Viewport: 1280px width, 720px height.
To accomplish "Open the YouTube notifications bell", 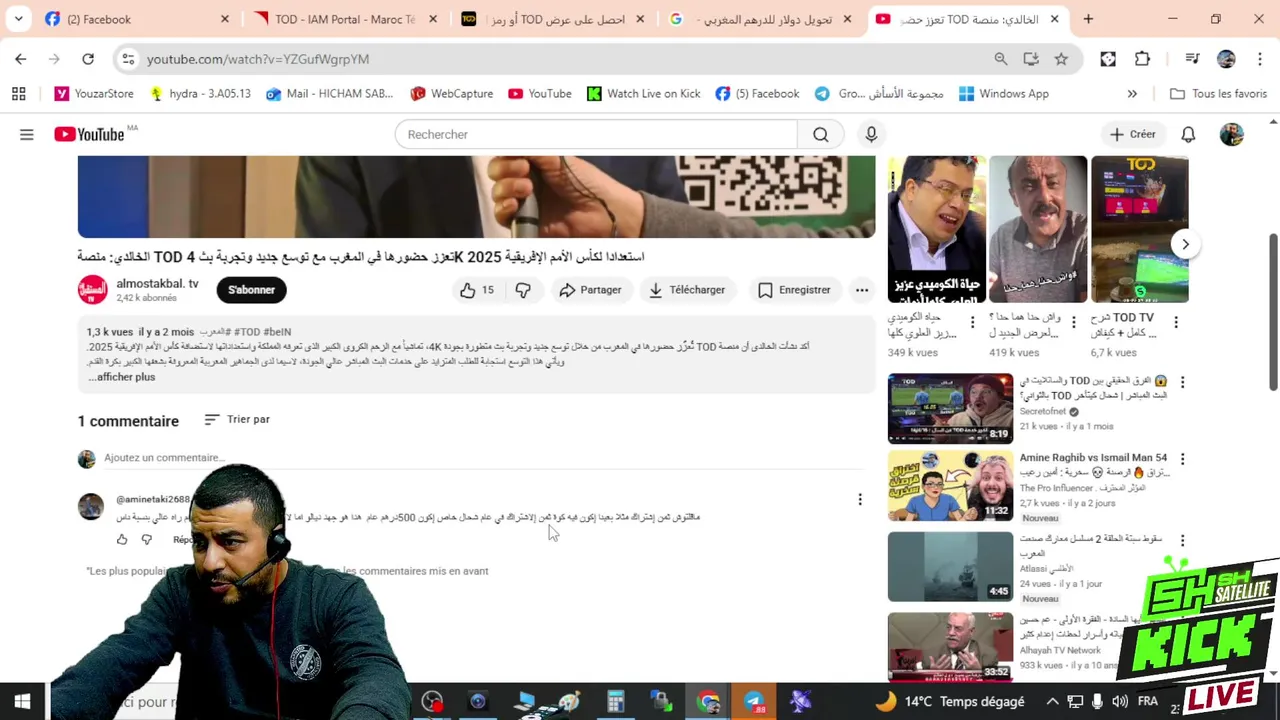I will click(x=1188, y=134).
